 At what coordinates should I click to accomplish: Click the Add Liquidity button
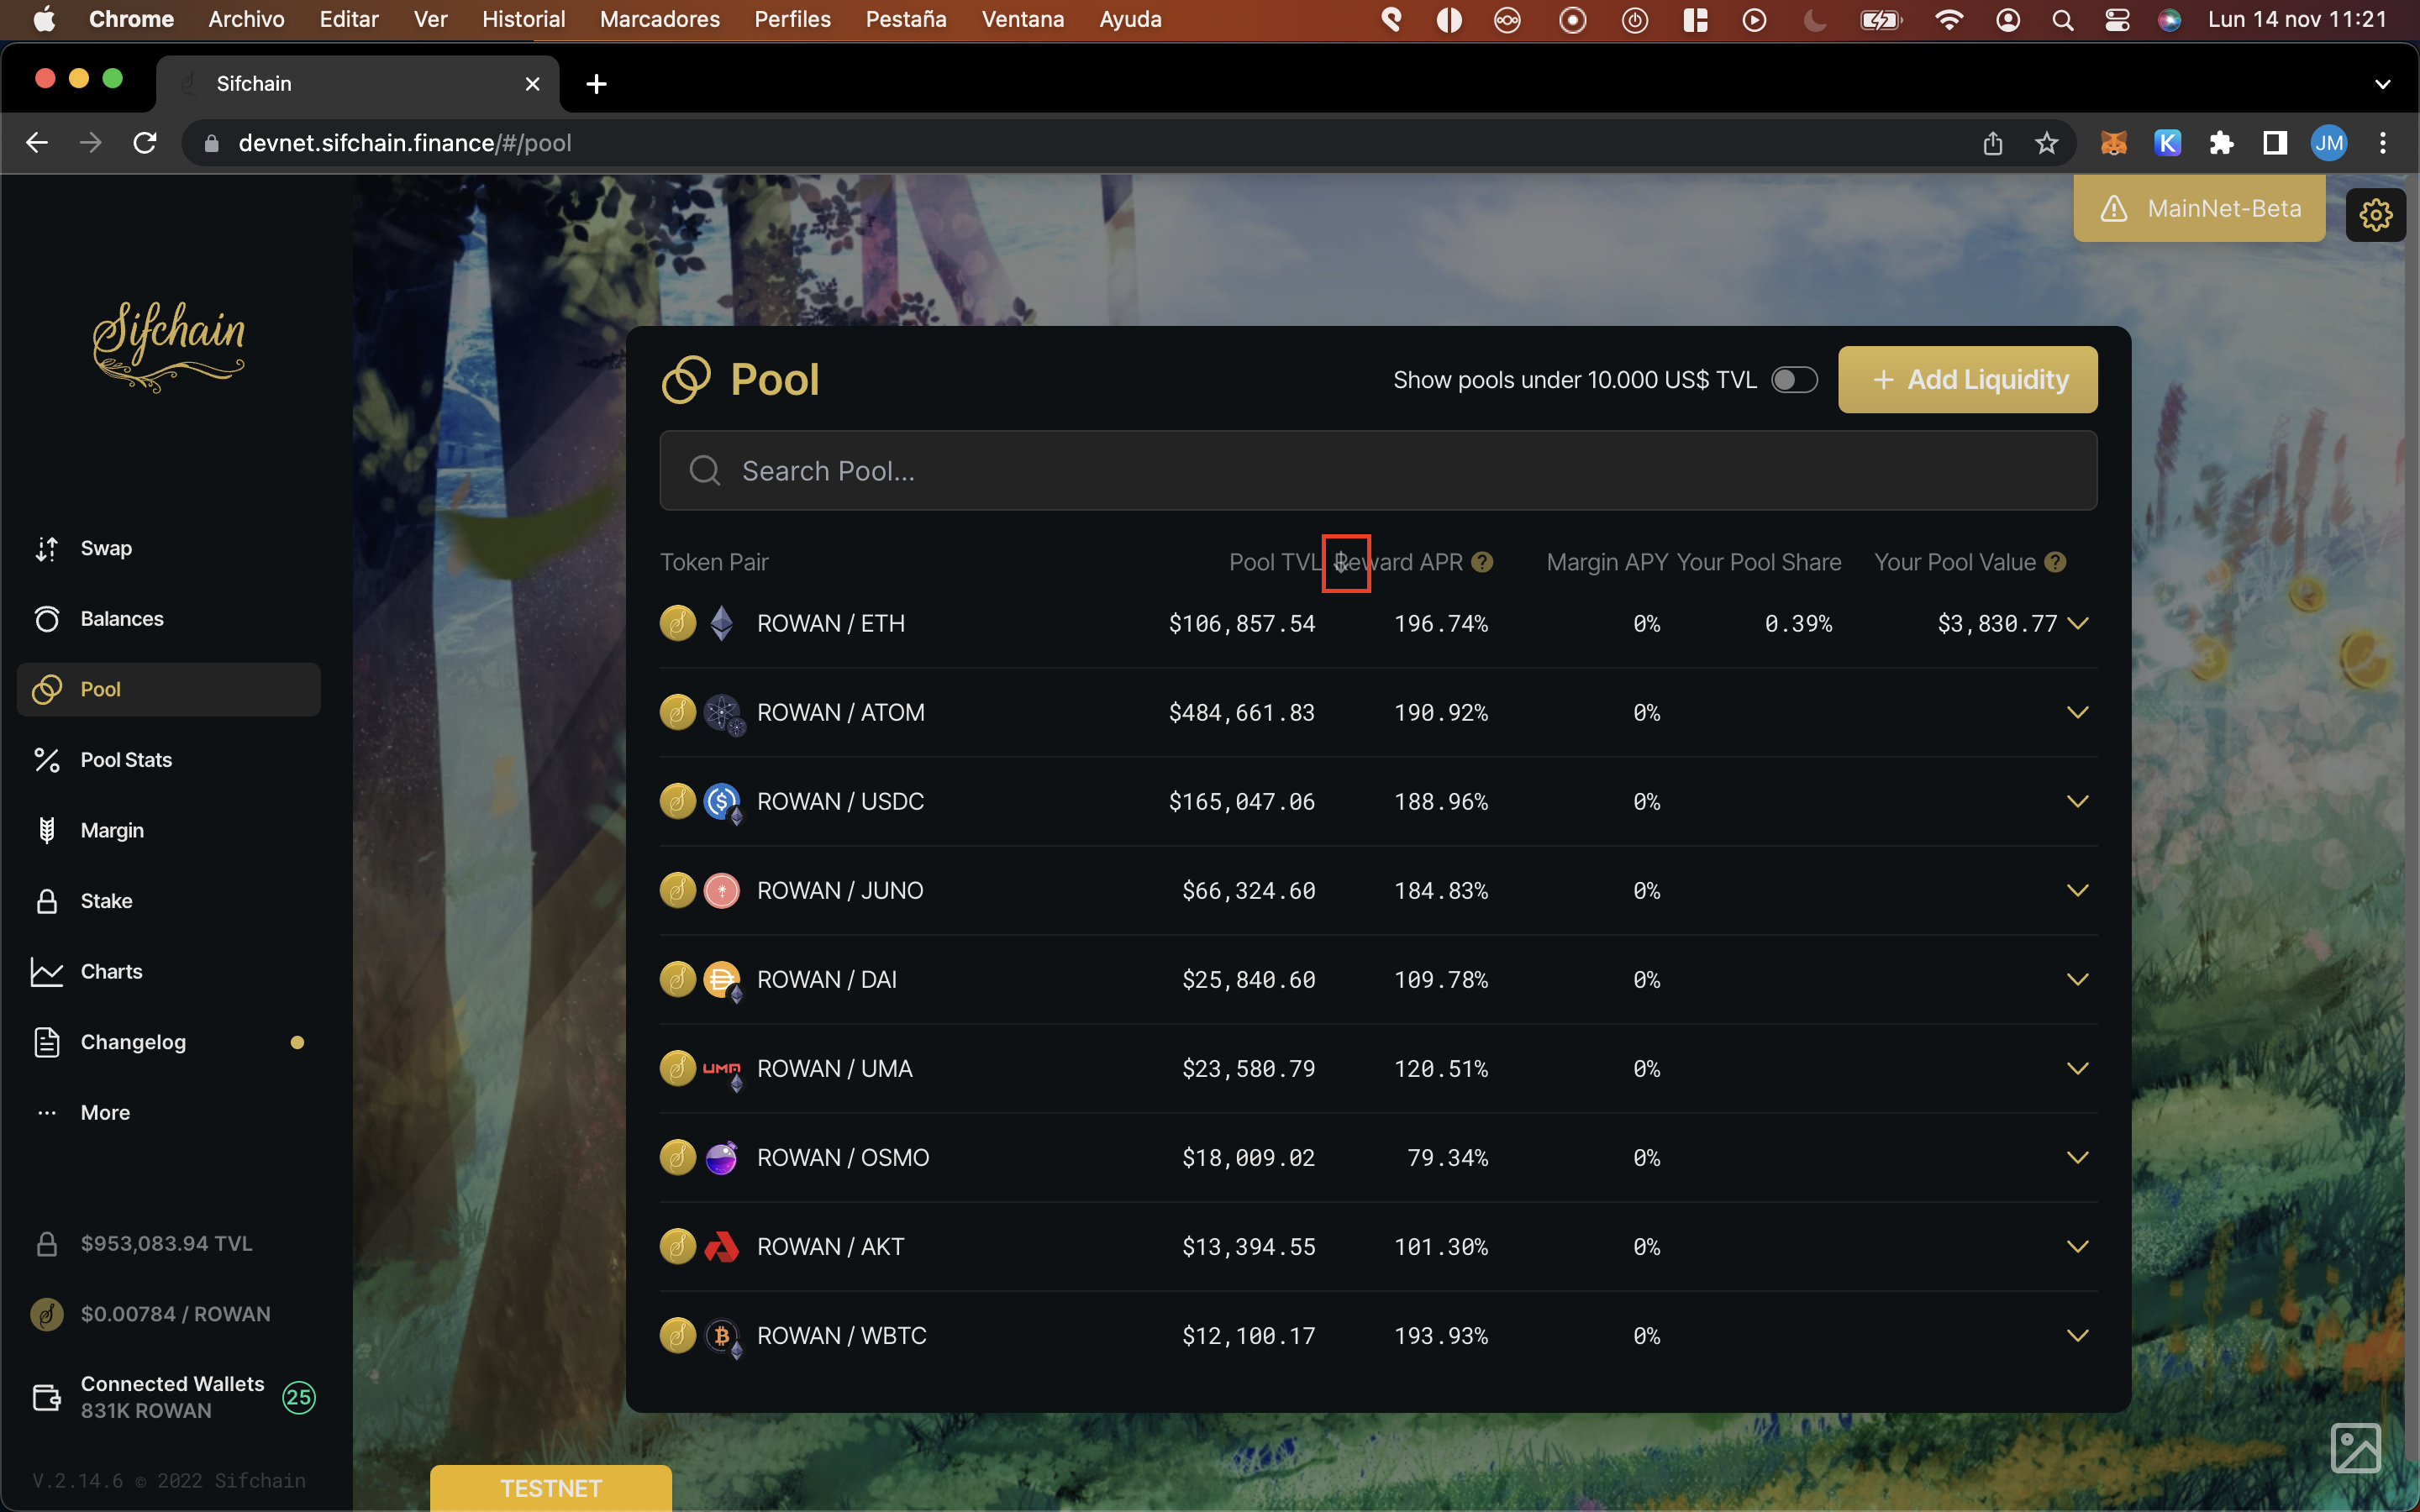point(1967,380)
